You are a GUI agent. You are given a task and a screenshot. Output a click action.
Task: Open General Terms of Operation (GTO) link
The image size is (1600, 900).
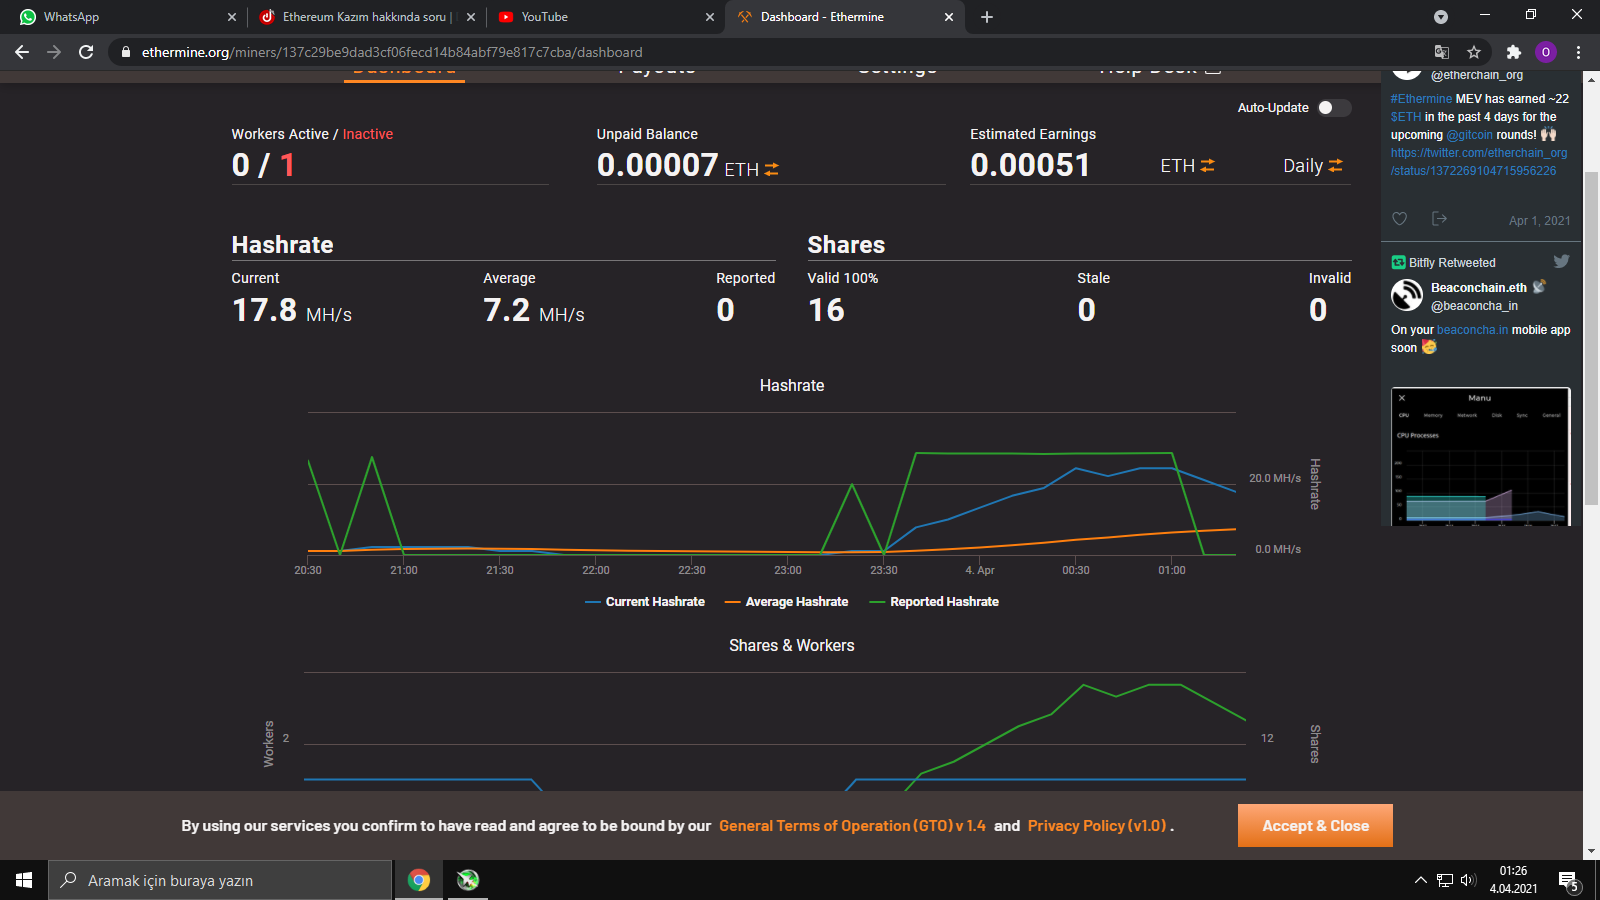click(x=852, y=826)
